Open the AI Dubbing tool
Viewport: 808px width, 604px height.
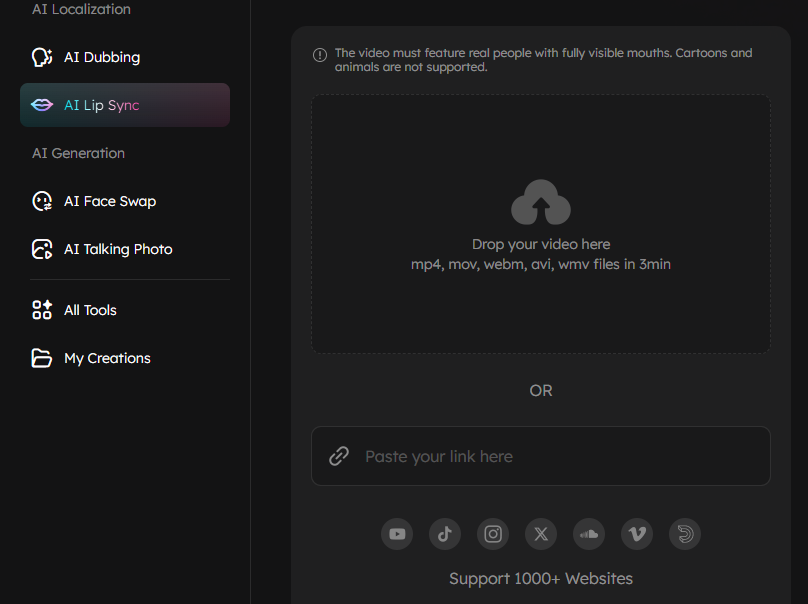coord(101,58)
